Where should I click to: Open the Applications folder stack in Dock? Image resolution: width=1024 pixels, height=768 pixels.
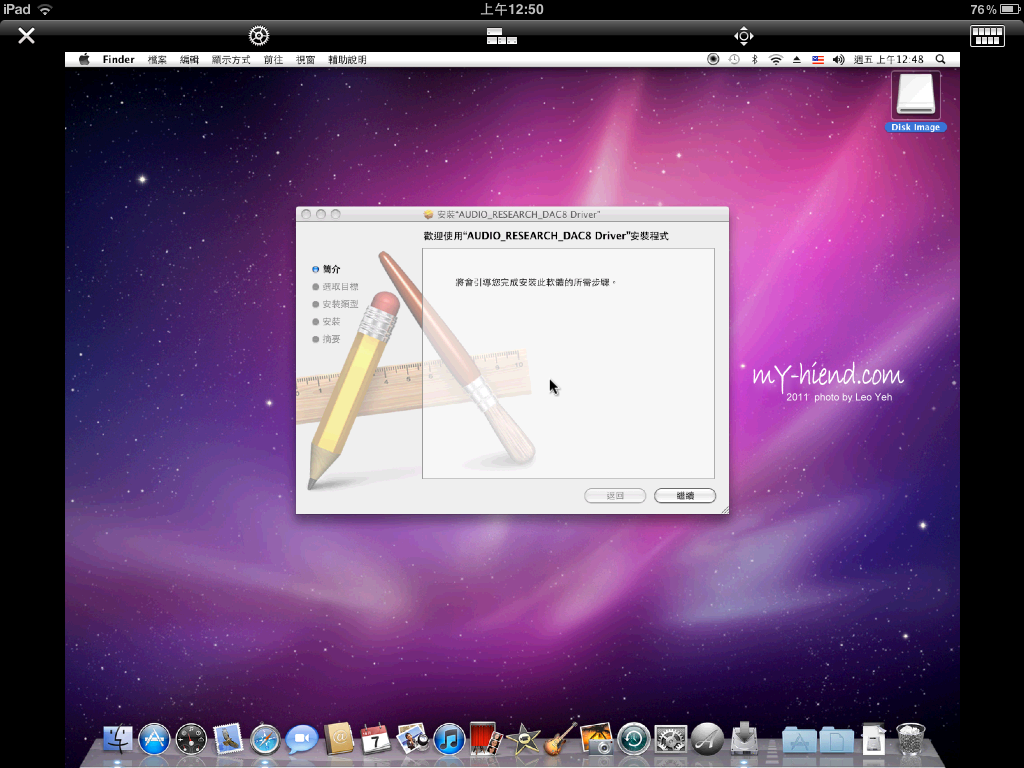(799, 740)
